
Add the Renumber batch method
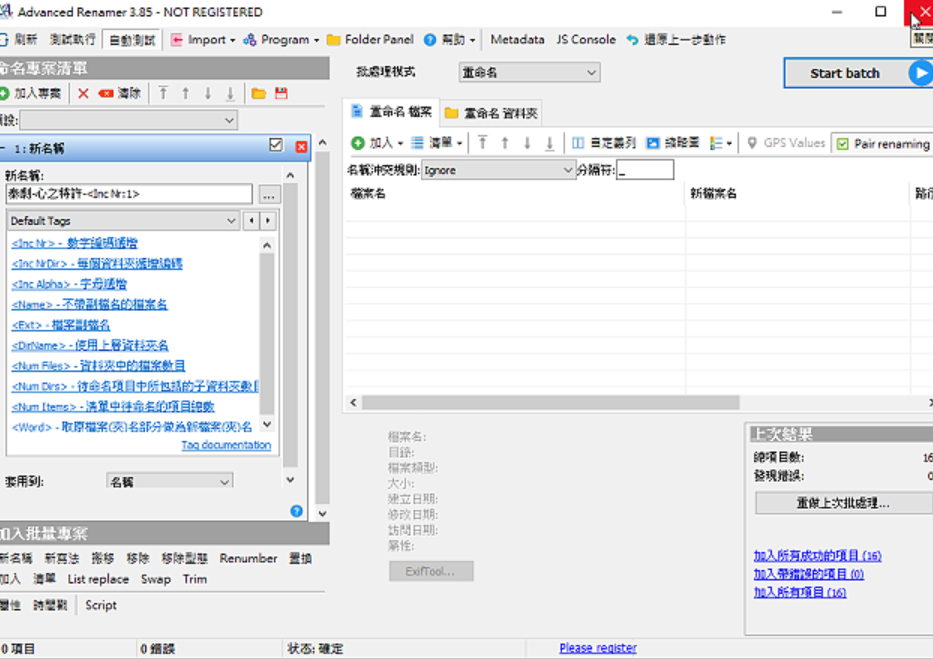coord(248,558)
